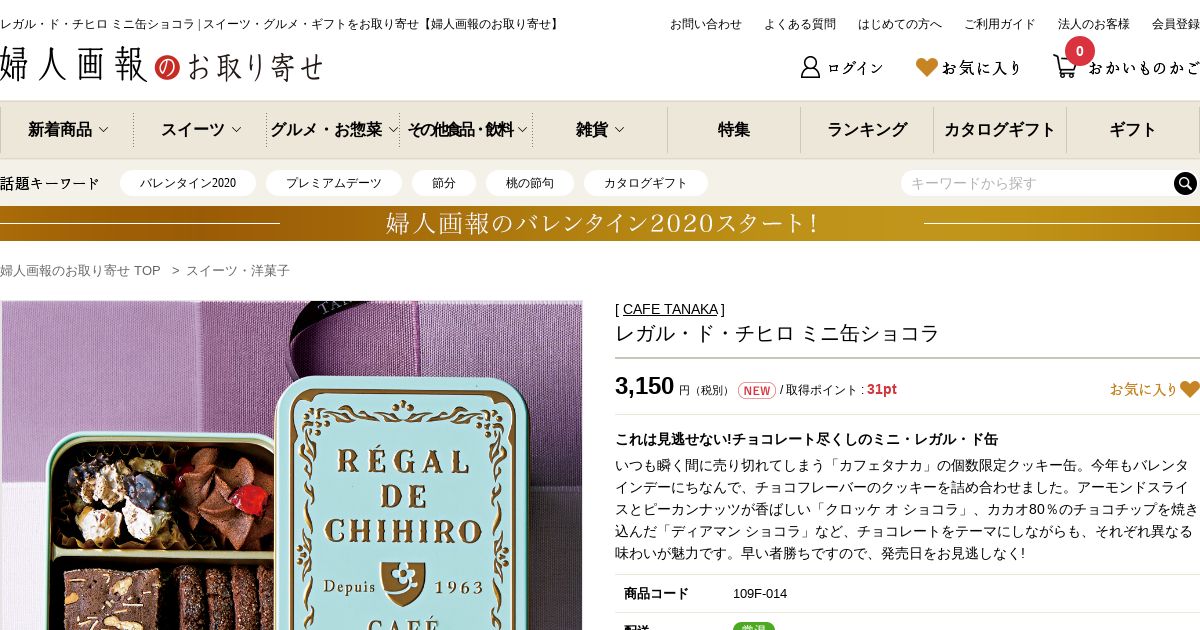Click the cart item count badge

coord(1080,51)
